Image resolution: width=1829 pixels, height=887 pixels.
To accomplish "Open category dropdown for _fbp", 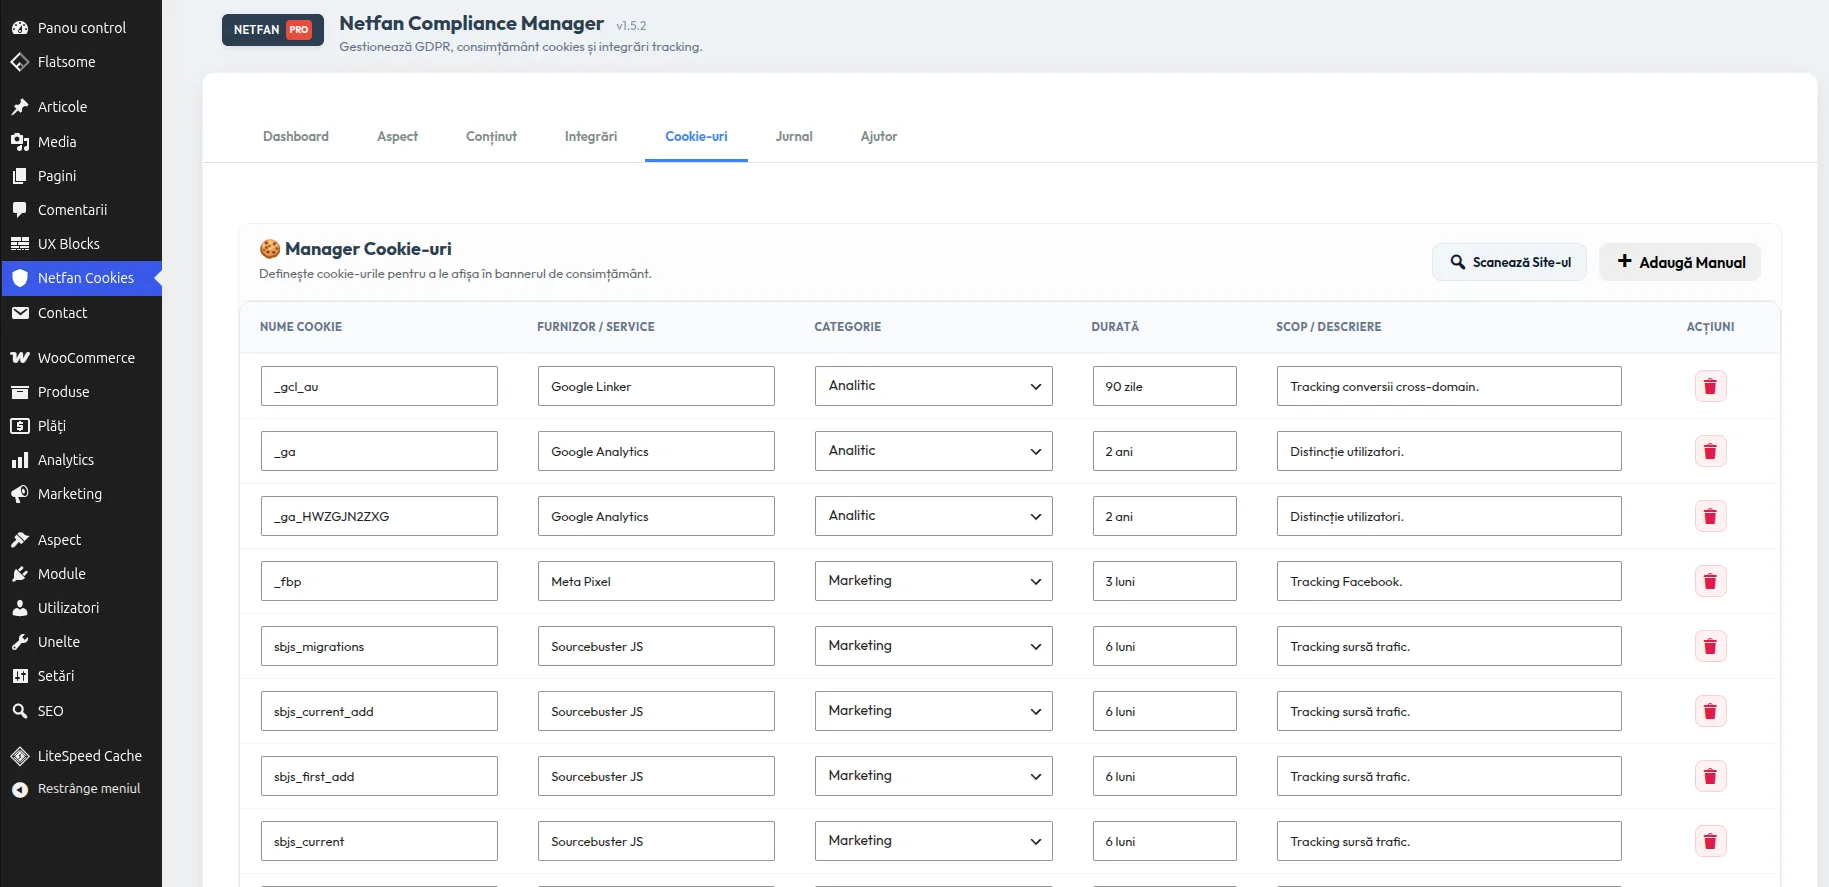I will point(933,581).
